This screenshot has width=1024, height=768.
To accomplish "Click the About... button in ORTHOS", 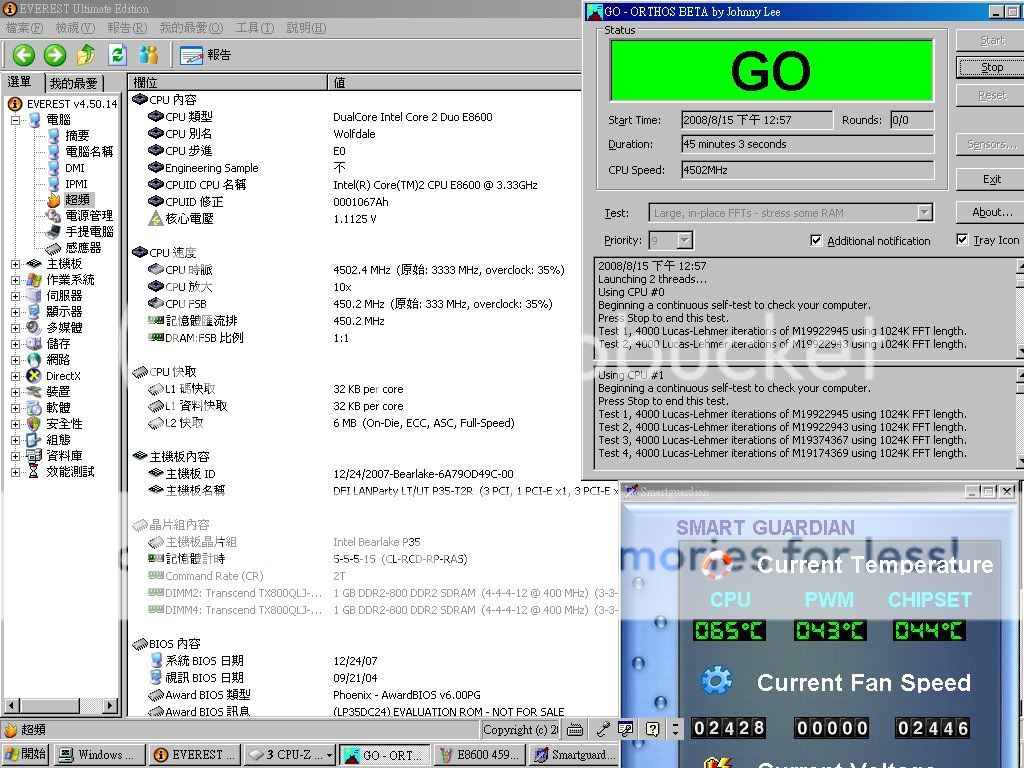I will [x=992, y=212].
